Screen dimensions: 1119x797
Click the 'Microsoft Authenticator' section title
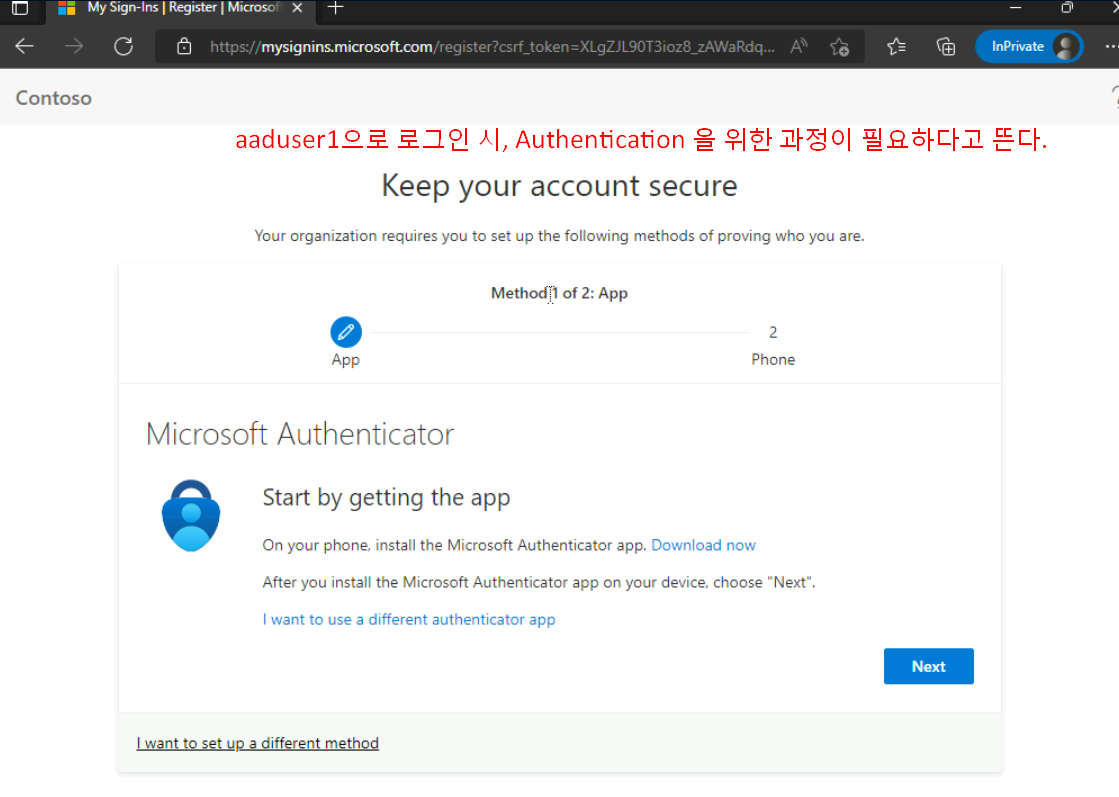300,434
